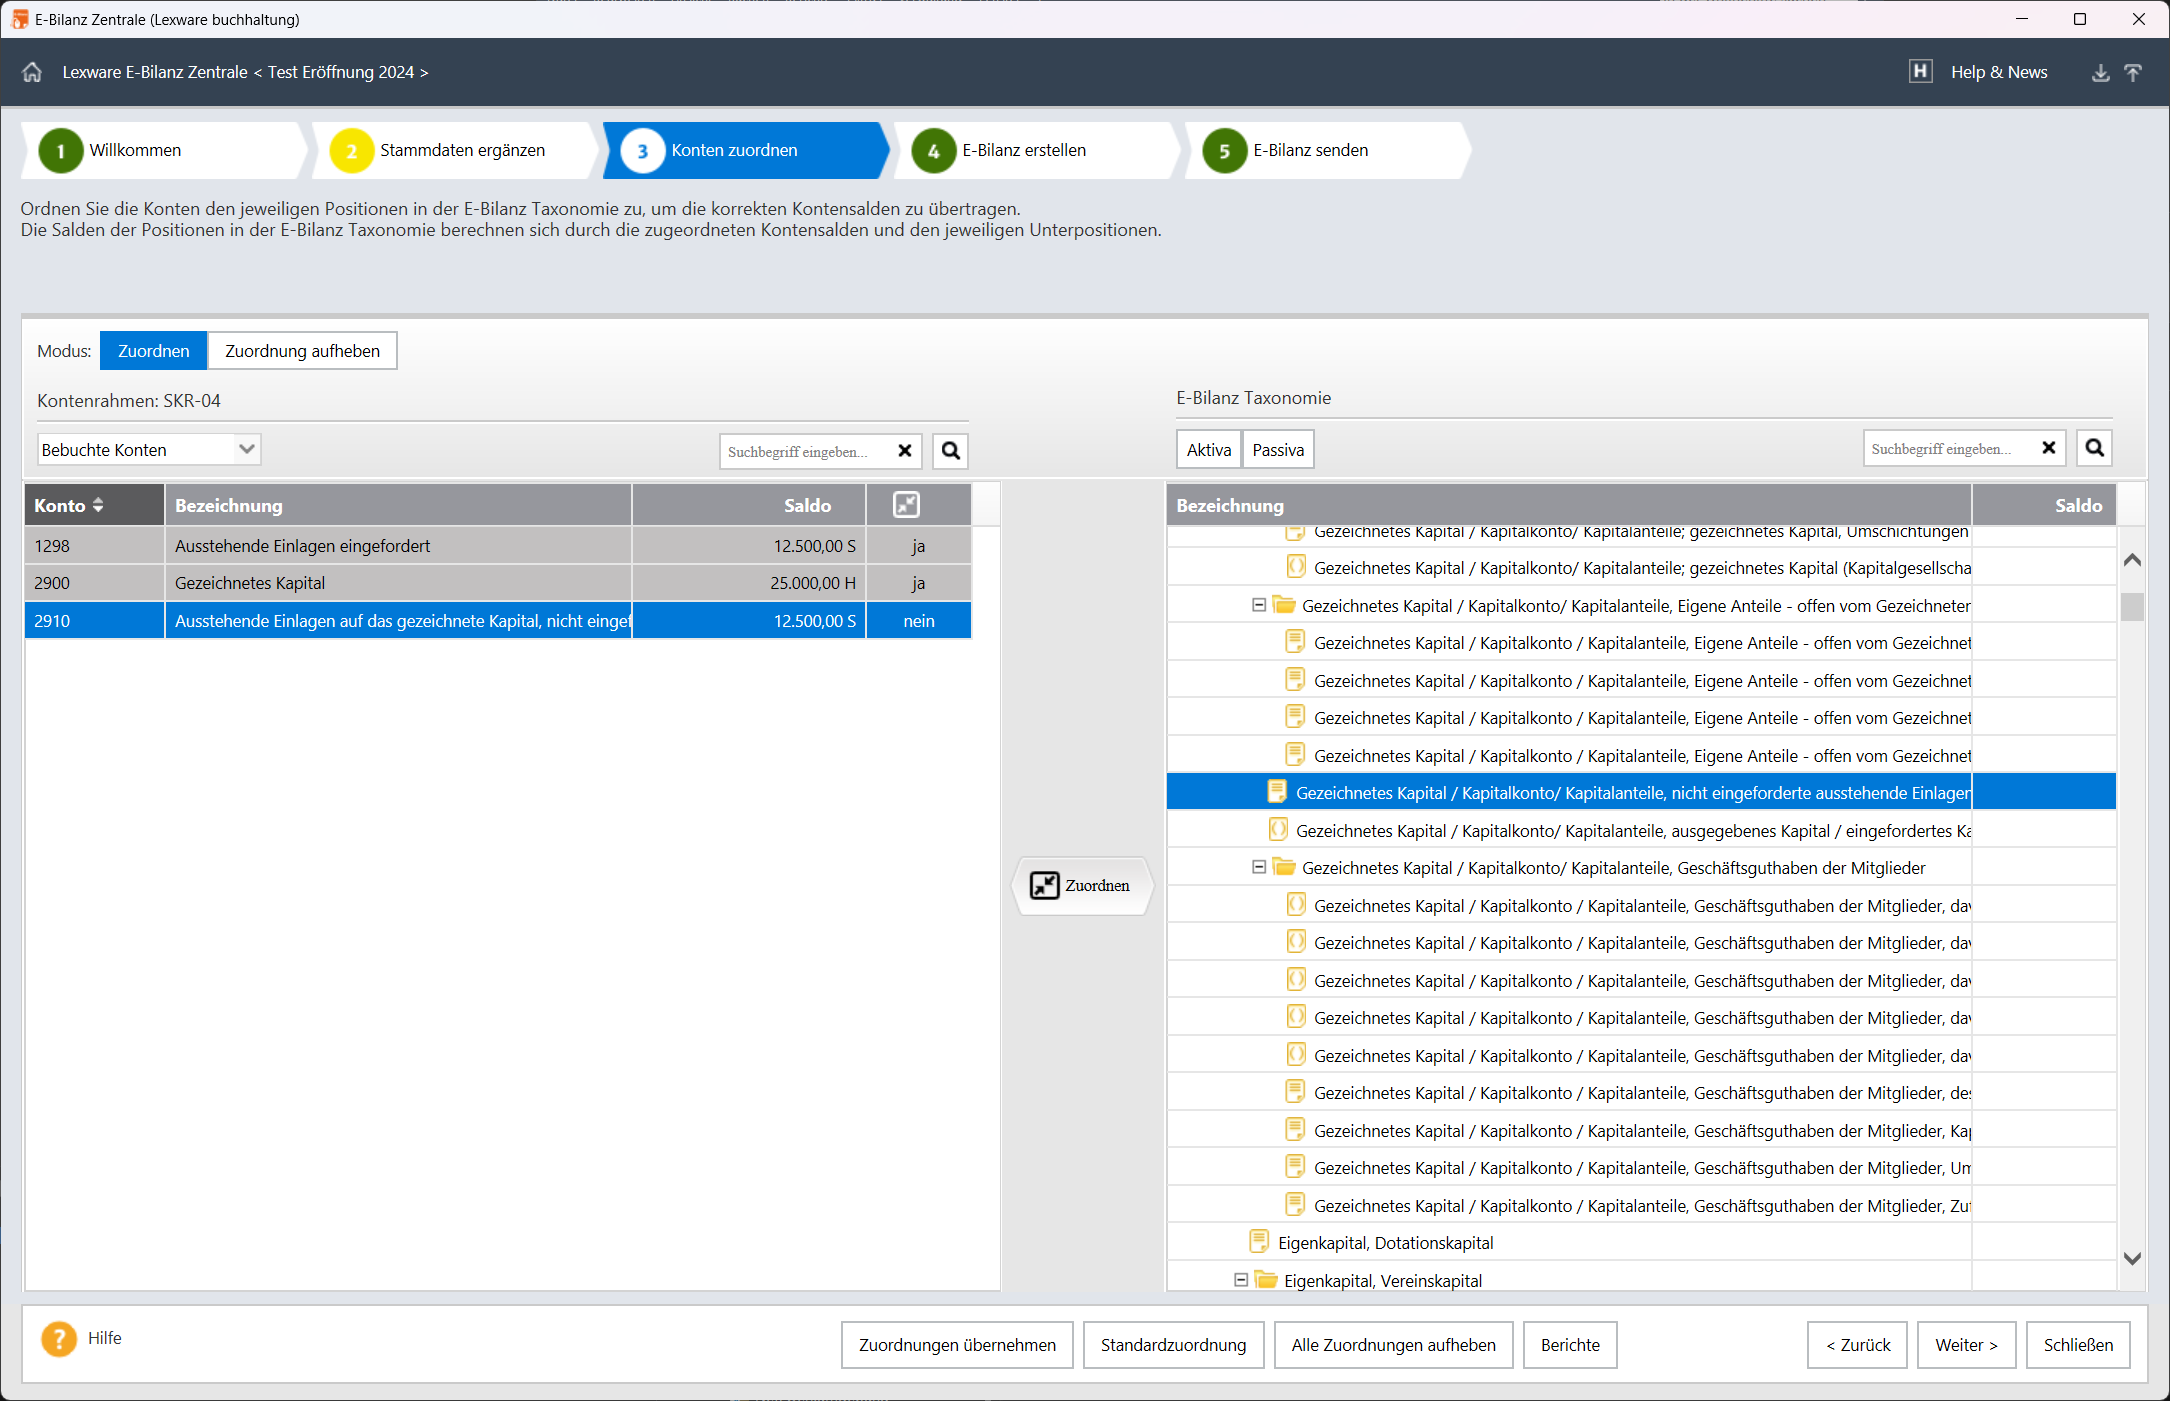Click the Hilfe link
Screen dimensions: 2170x1401
click(105, 1338)
